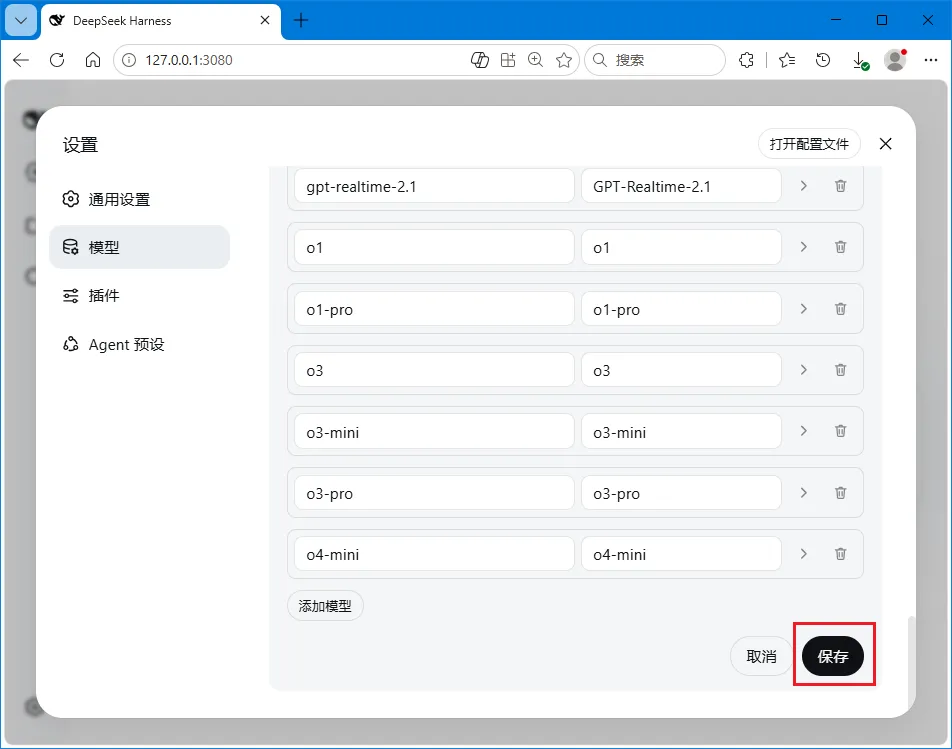Edit the o3 model ID field

tap(434, 370)
